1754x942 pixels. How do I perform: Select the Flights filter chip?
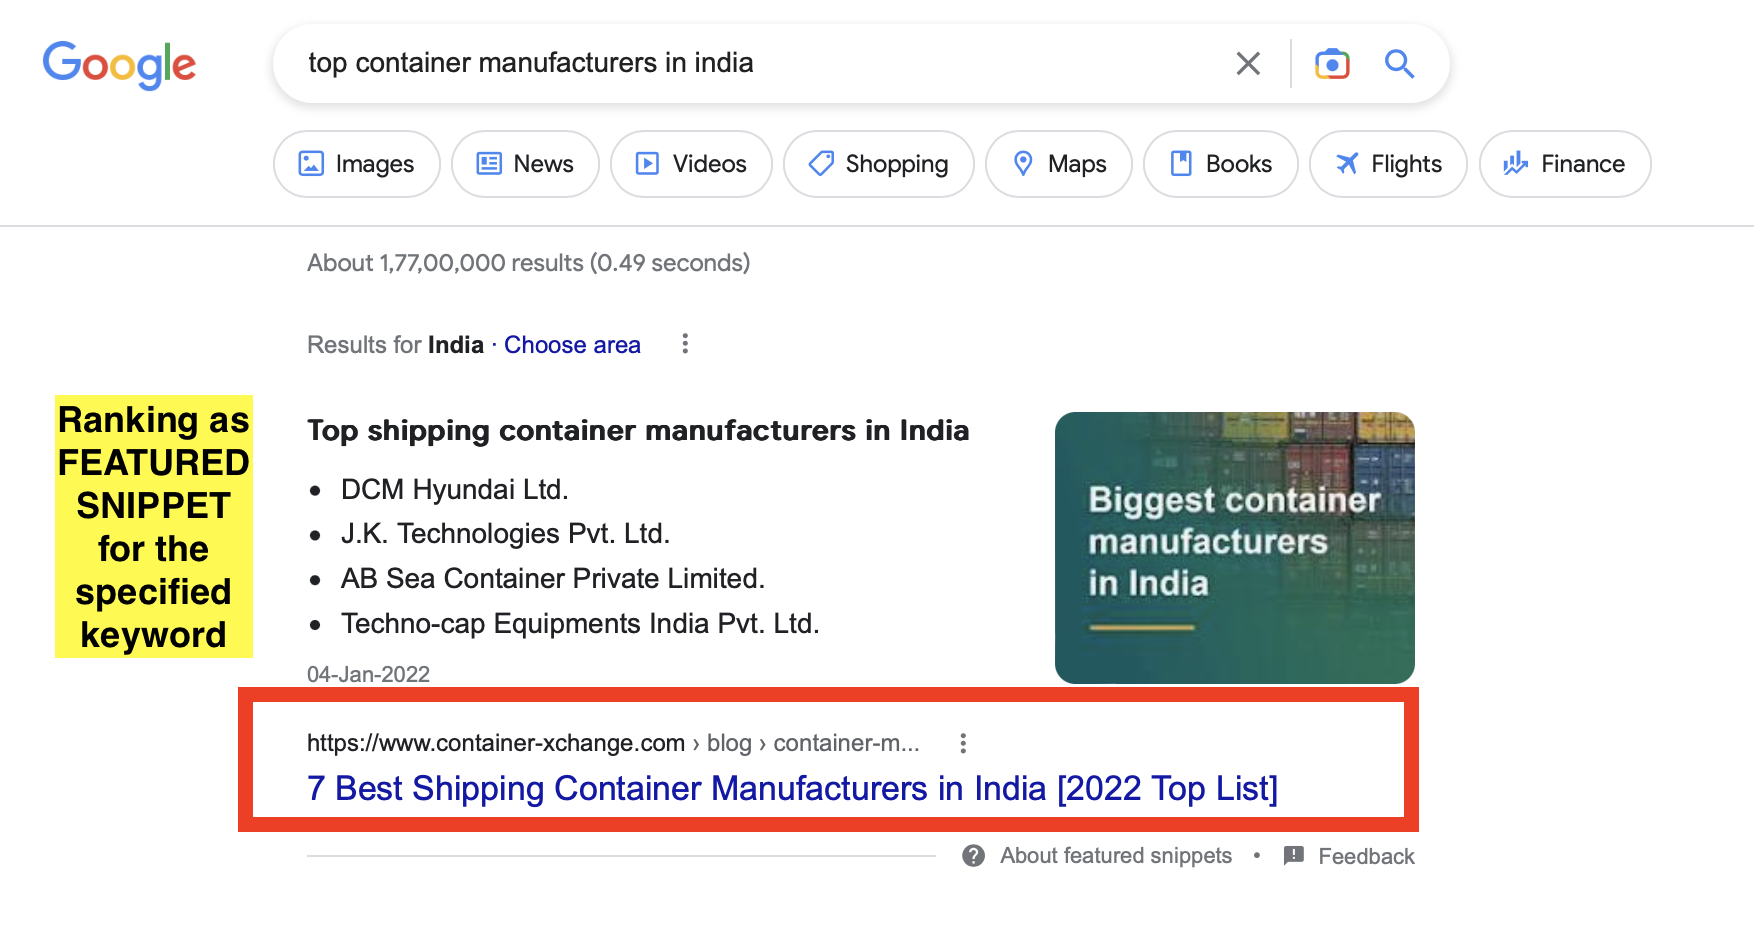1388,164
